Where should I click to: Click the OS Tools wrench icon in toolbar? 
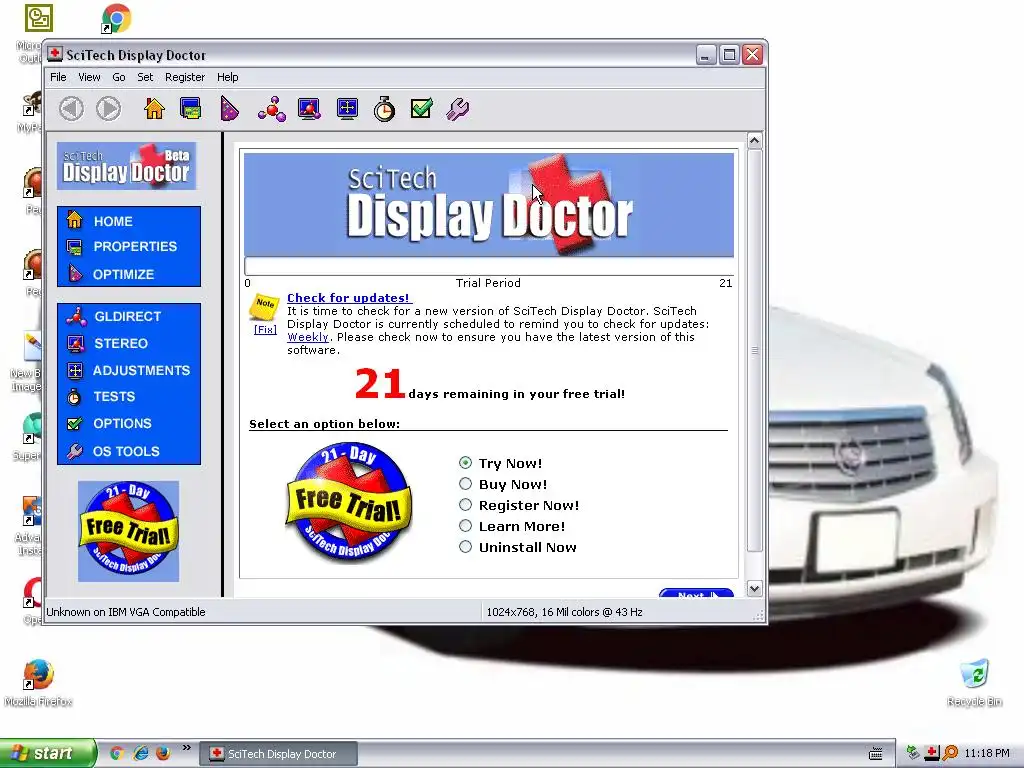(x=458, y=108)
